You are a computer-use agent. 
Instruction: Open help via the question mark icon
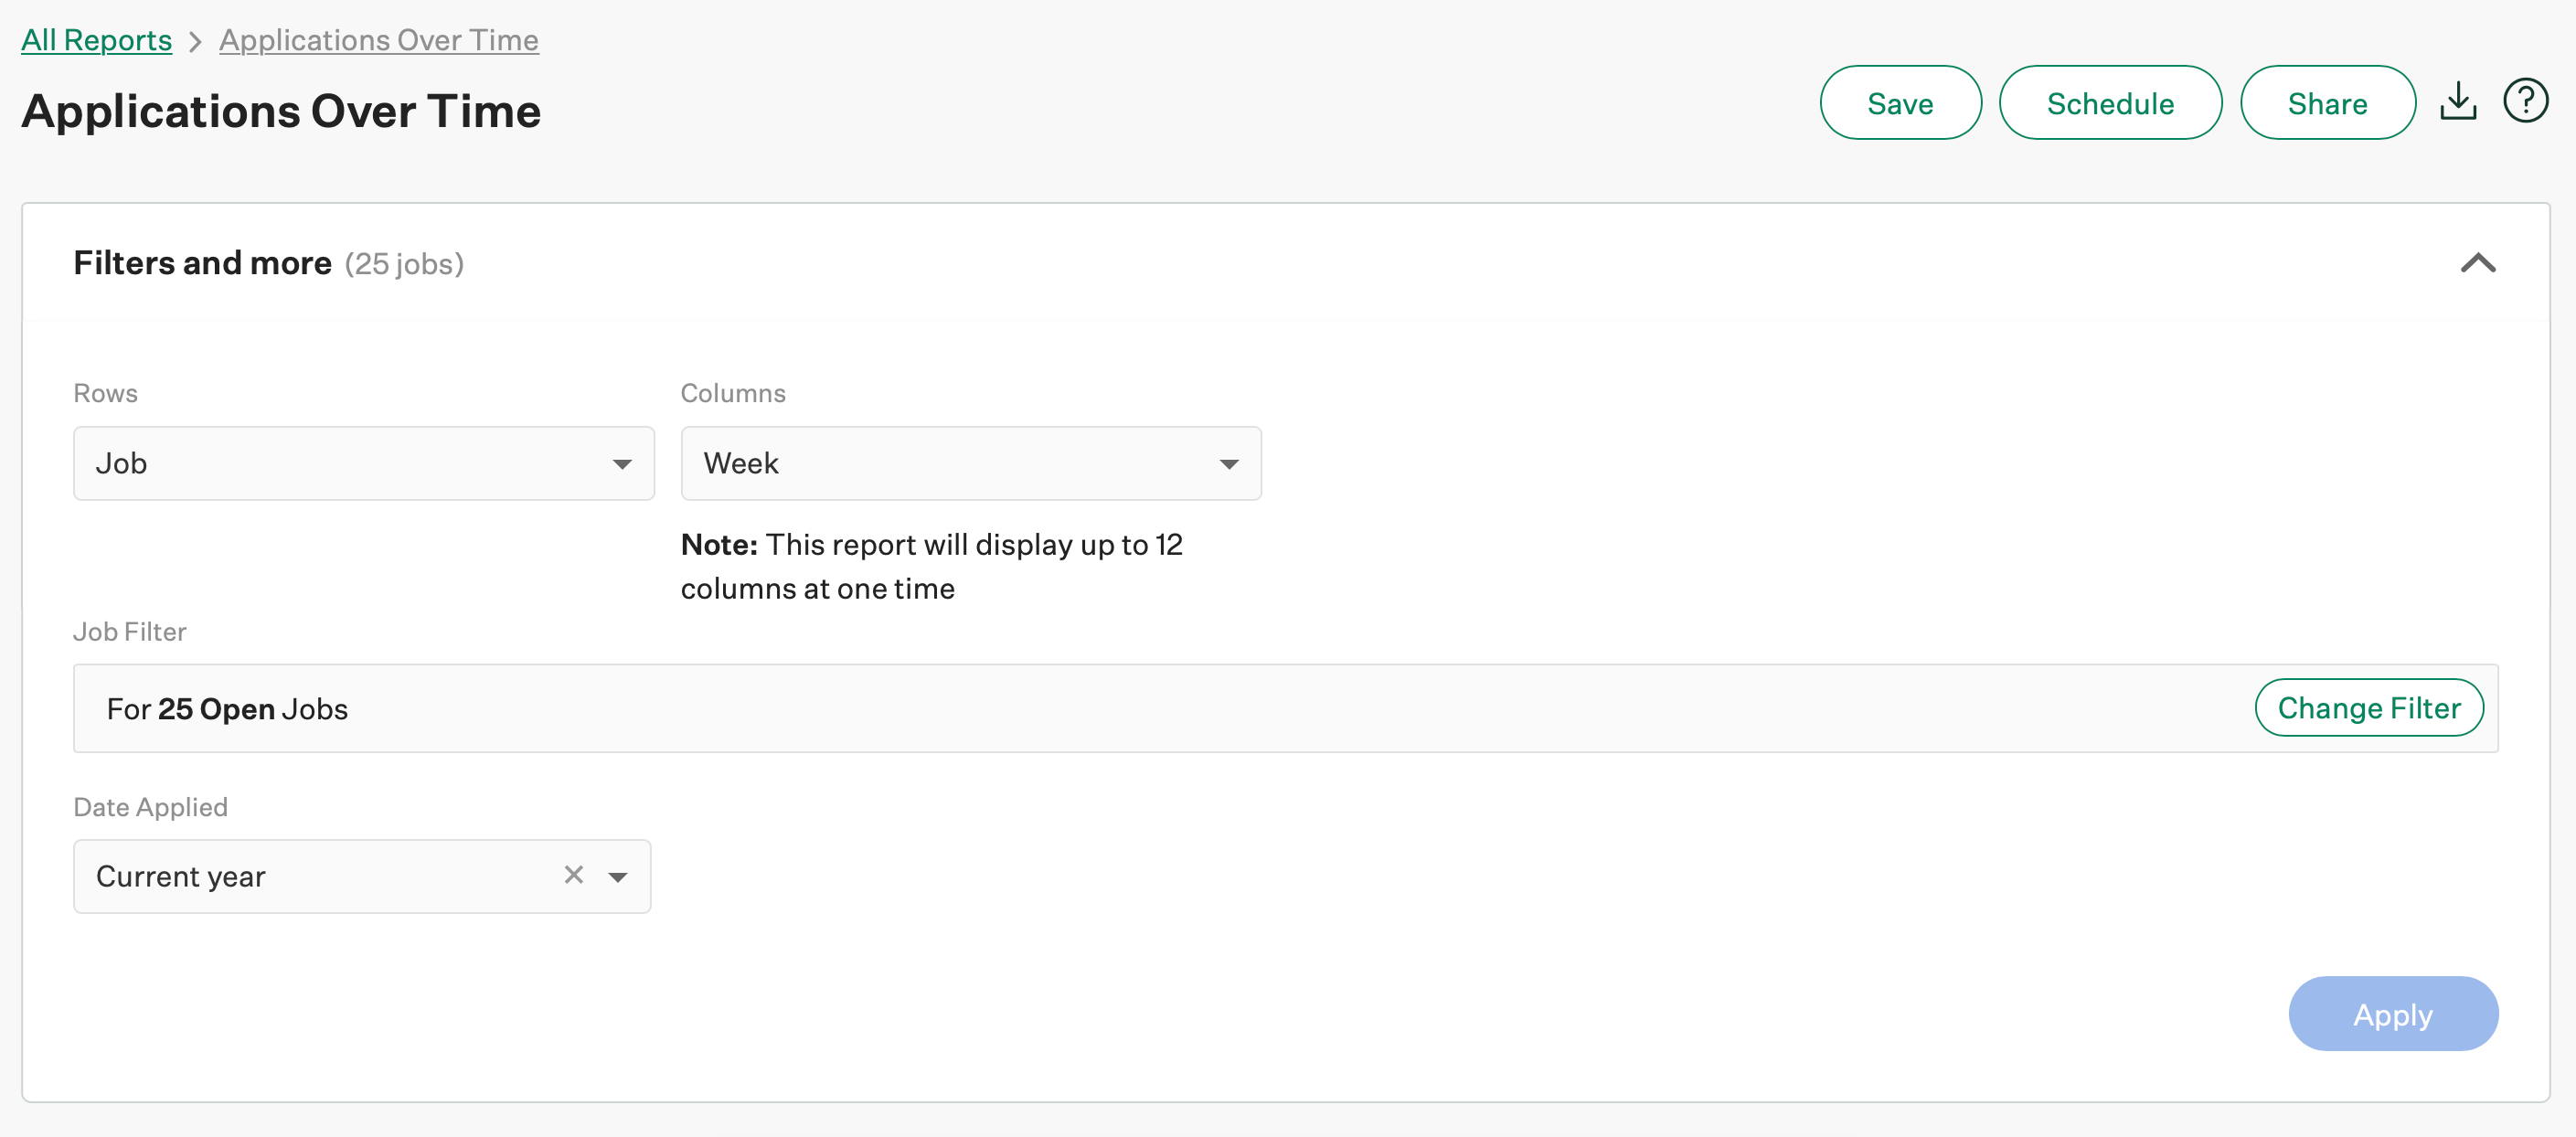point(2525,101)
